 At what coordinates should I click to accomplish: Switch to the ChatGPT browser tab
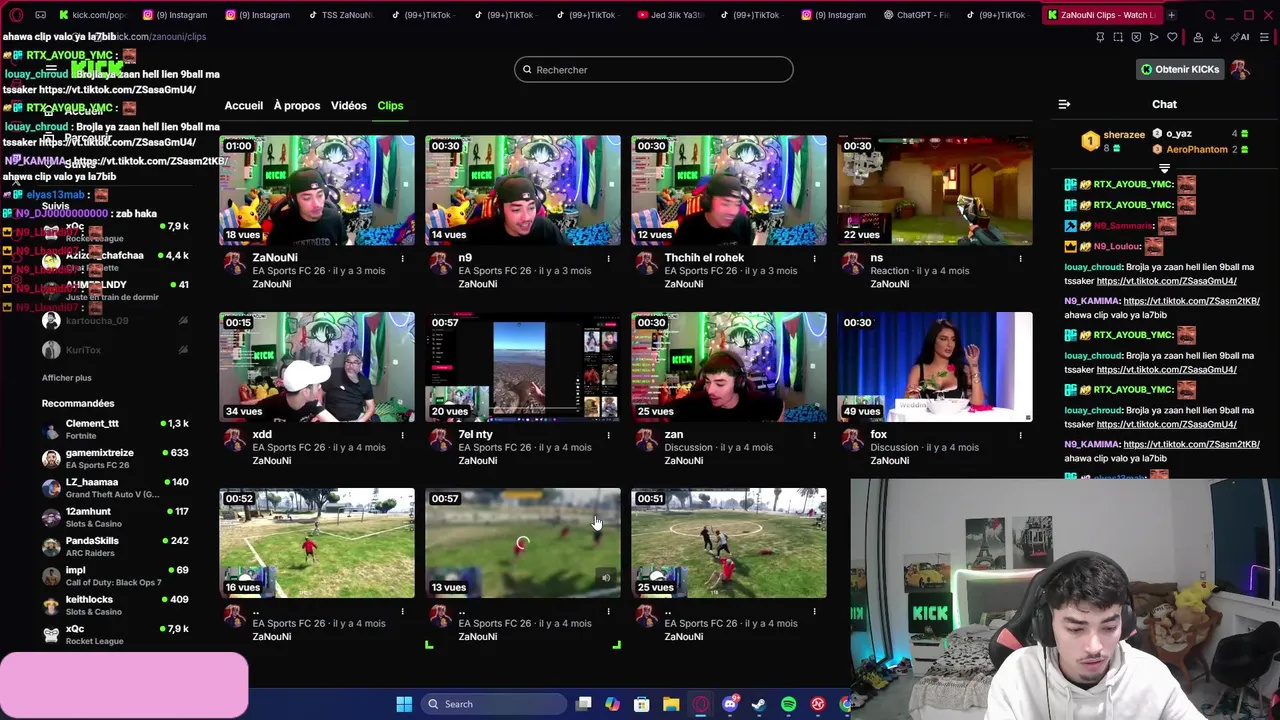[x=915, y=15]
